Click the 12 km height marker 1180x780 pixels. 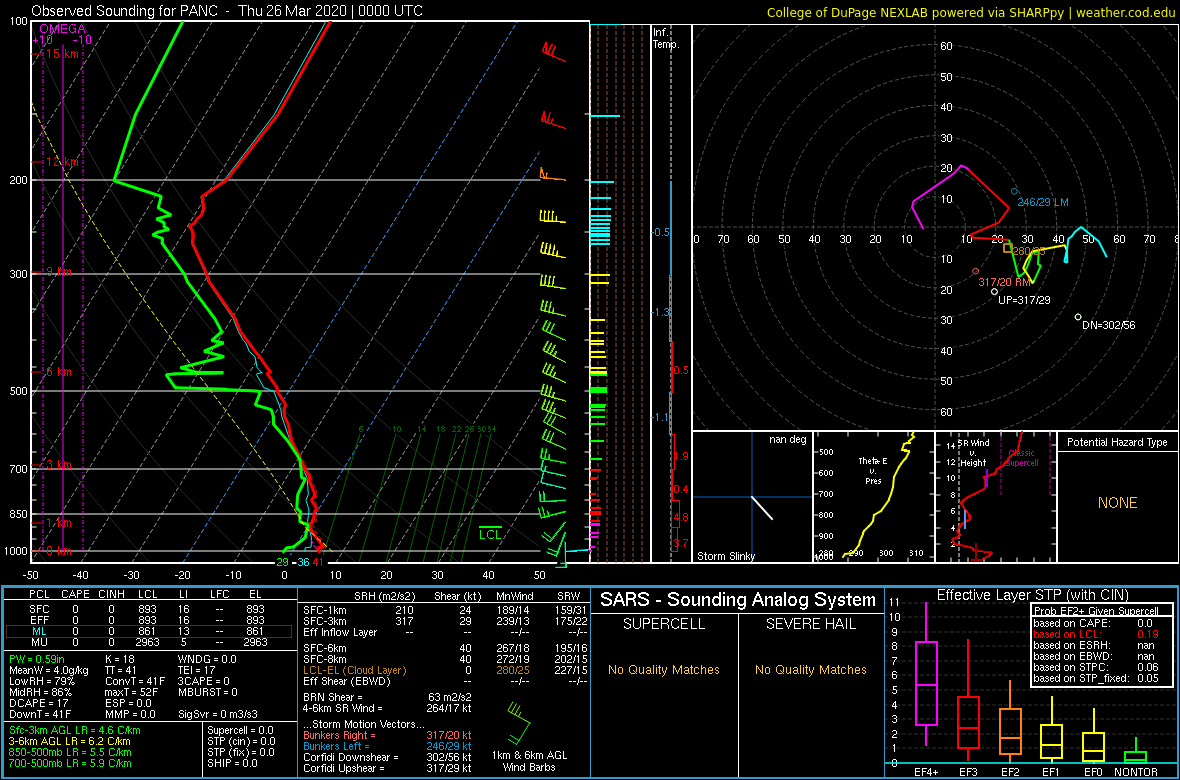[61, 162]
